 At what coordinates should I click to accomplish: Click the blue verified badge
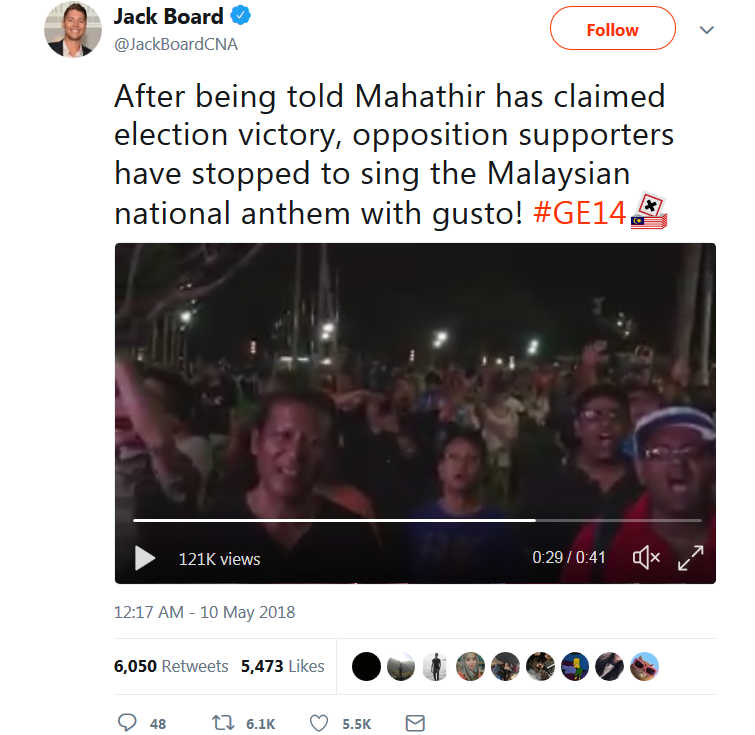pyautogui.click(x=240, y=16)
